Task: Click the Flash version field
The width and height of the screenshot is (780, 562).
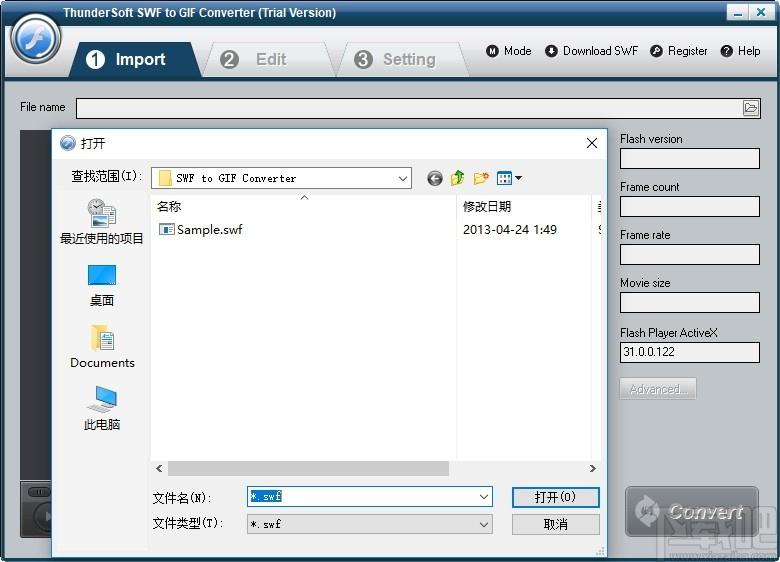Action: 689,159
